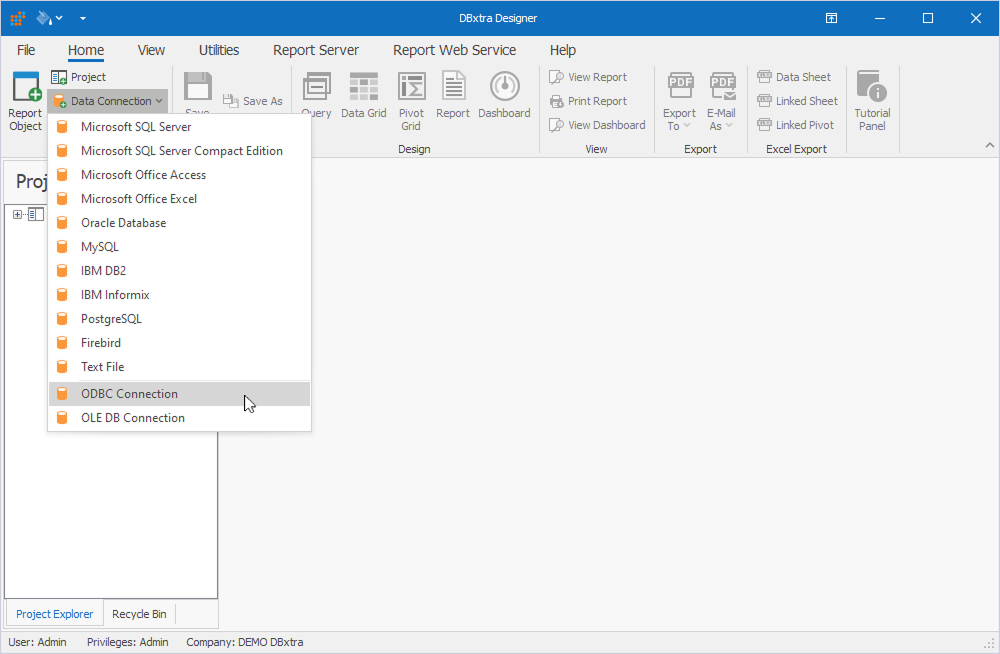Choose MySQL as data connection type
The image size is (1000, 654).
pyautogui.click(x=100, y=246)
